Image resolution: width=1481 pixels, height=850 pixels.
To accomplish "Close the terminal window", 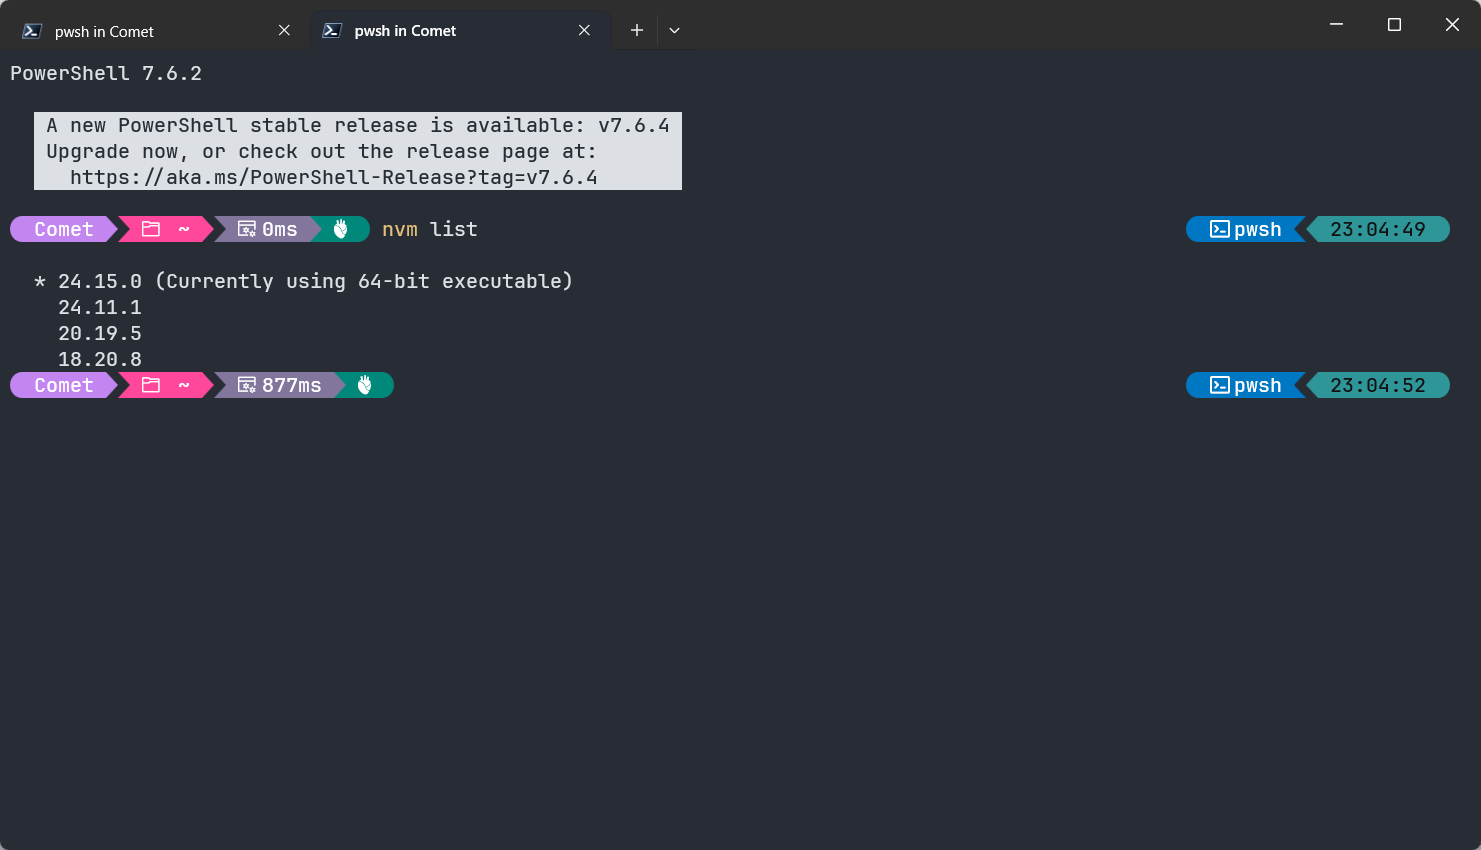I will pos(1452,24).
